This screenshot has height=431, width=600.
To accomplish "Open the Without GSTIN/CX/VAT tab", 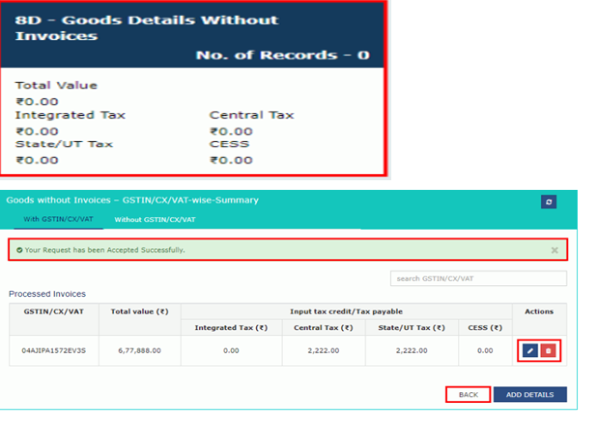I will (154, 218).
